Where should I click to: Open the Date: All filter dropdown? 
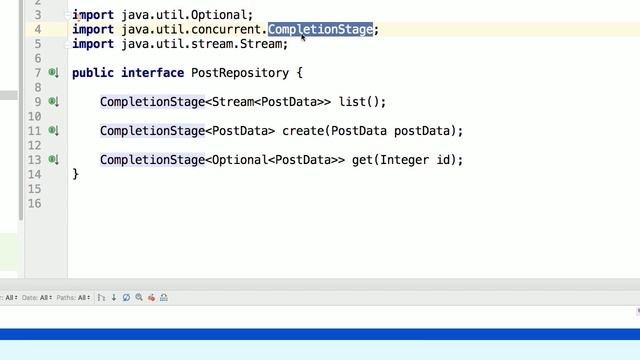coord(37,298)
